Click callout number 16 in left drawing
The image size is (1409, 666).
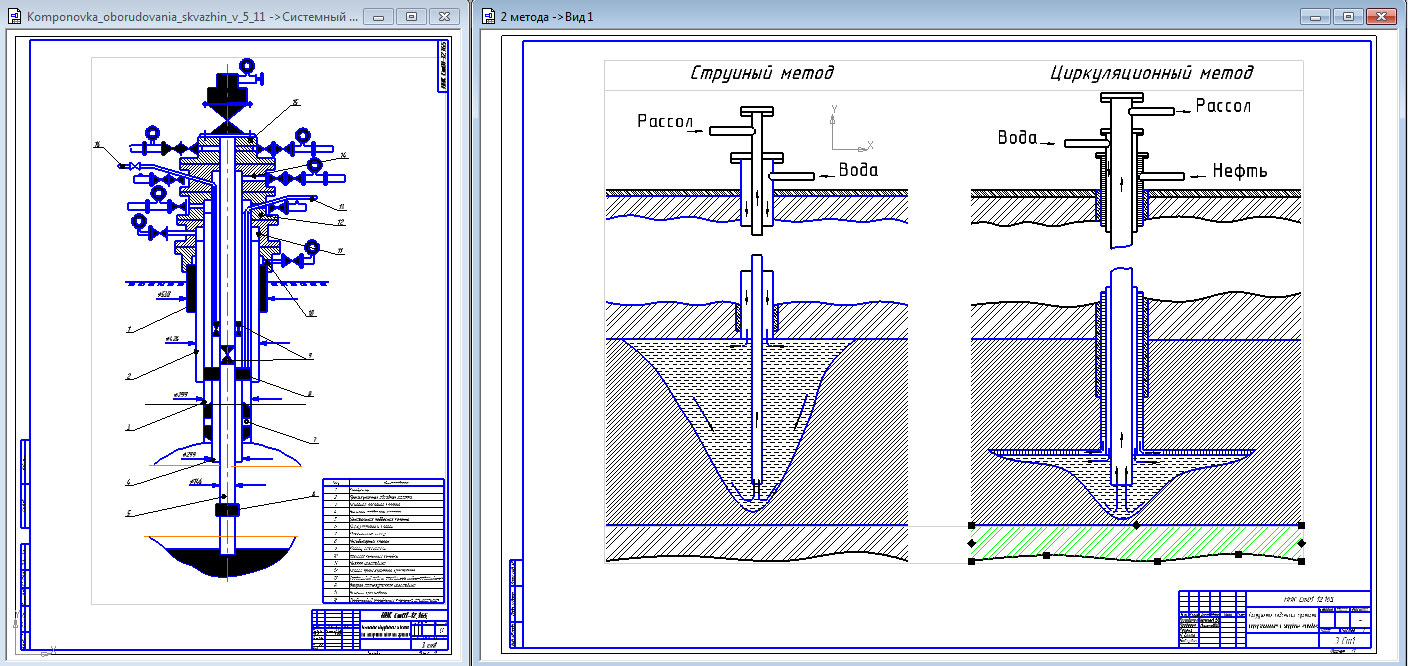coord(97,146)
